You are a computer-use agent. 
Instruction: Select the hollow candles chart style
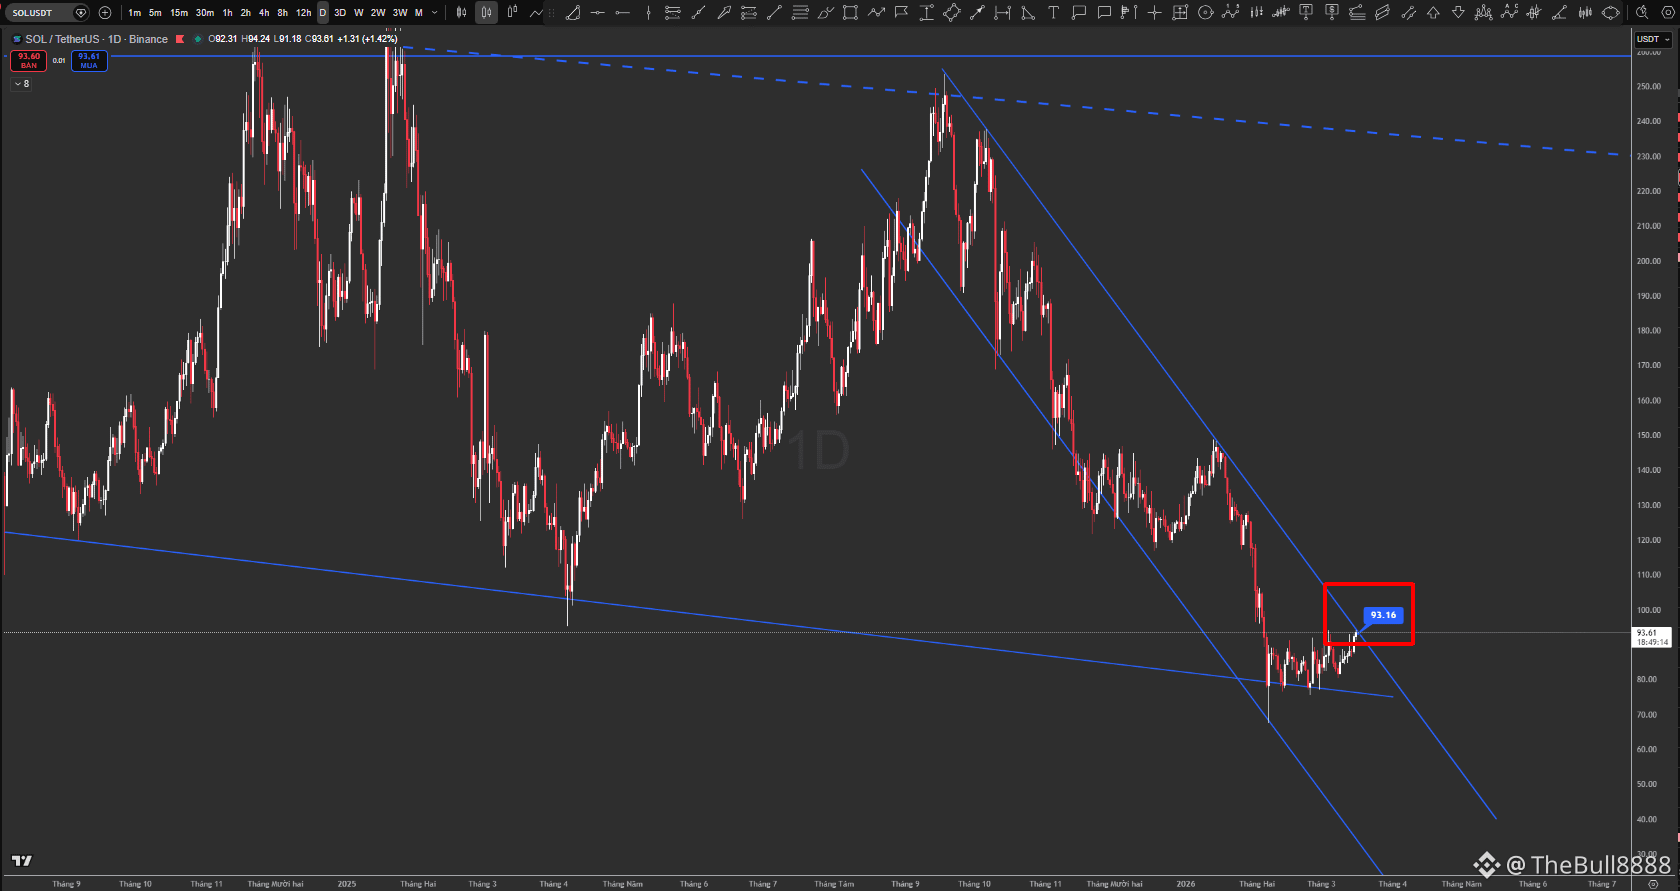pyautogui.click(x=512, y=13)
